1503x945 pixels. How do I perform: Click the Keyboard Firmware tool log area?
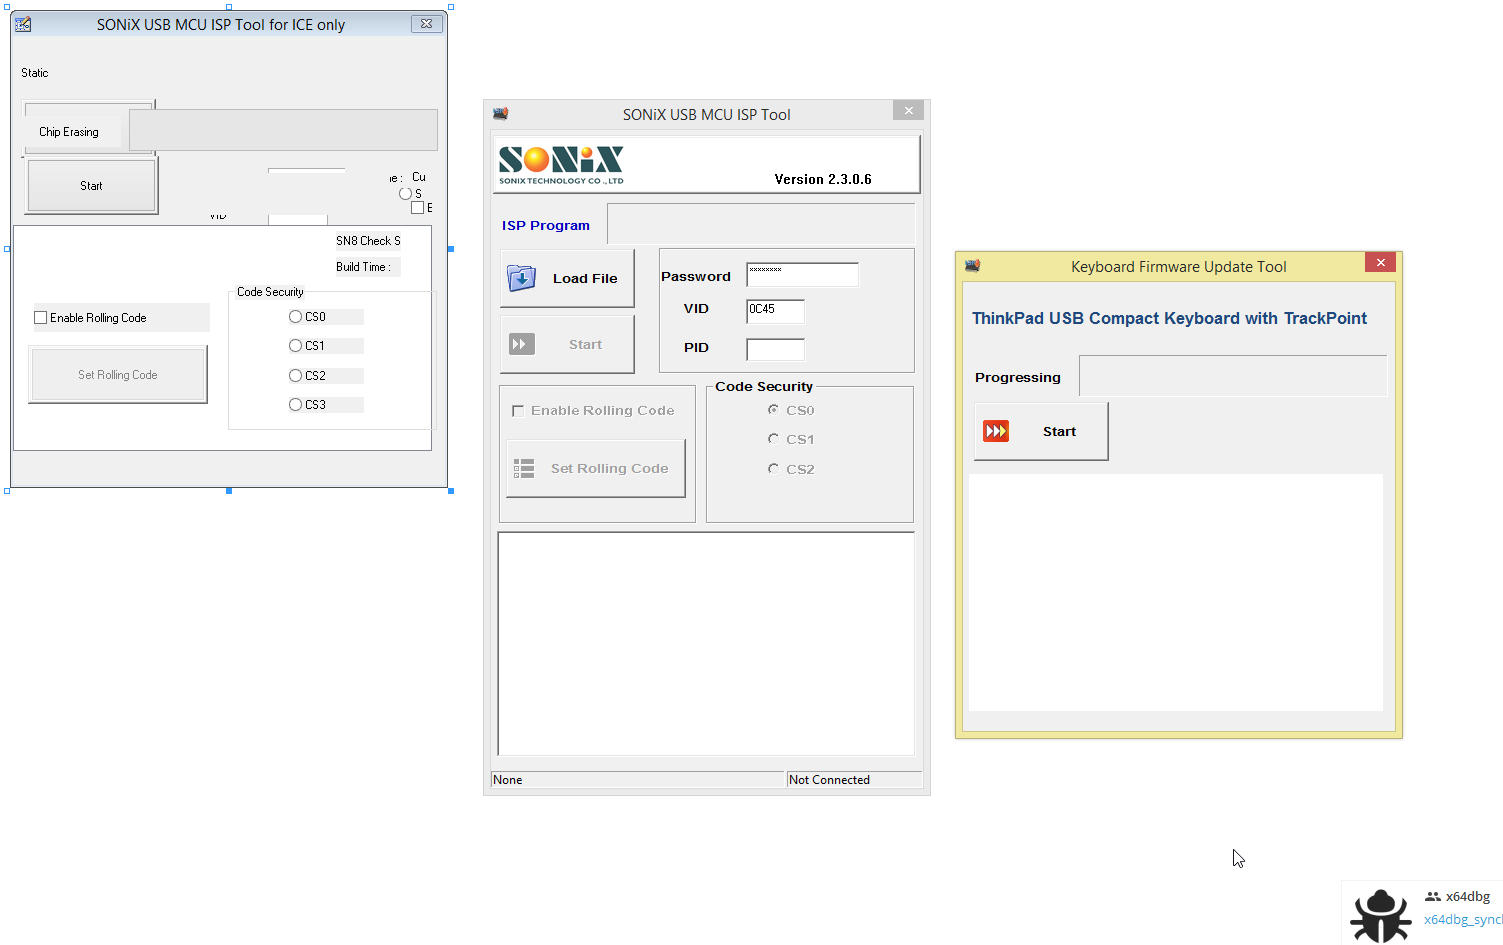click(x=1176, y=592)
